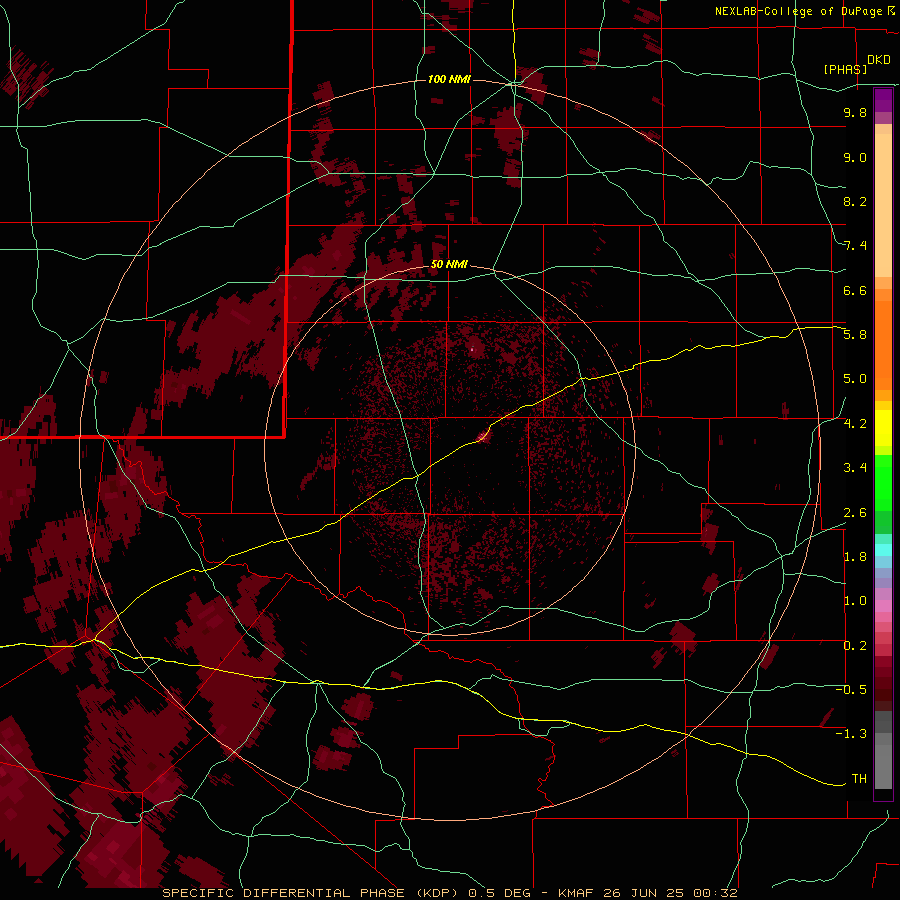Click the -1.3 value on the legend

[851, 734]
